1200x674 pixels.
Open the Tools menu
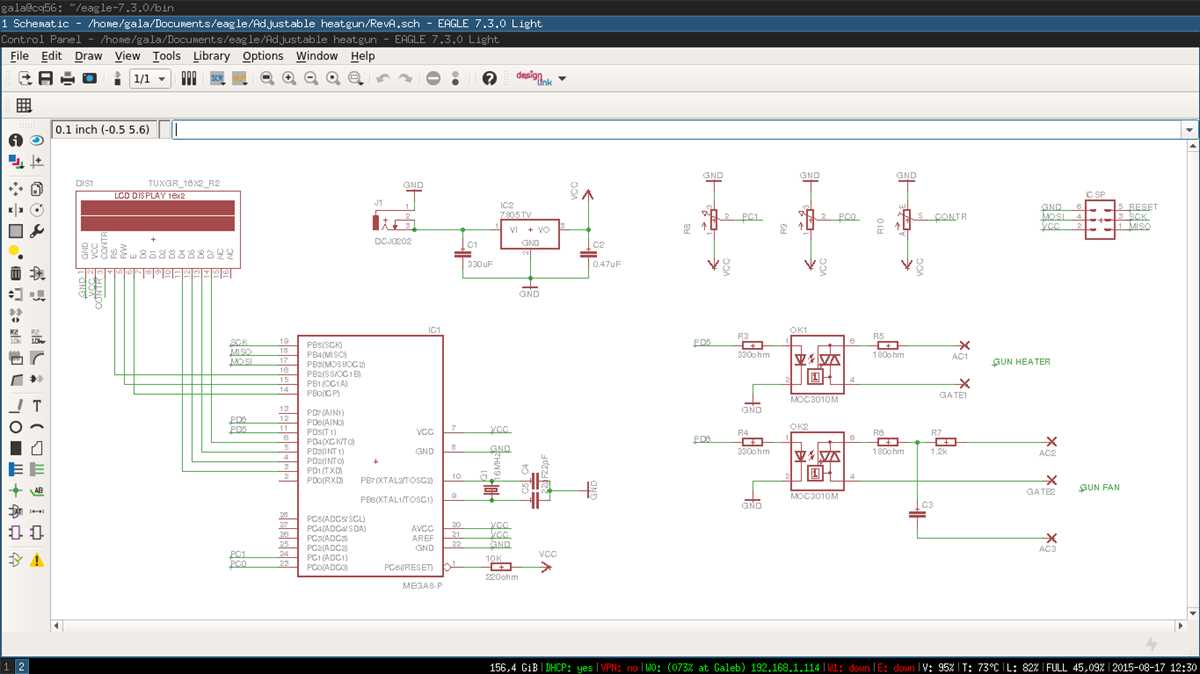(x=166, y=56)
